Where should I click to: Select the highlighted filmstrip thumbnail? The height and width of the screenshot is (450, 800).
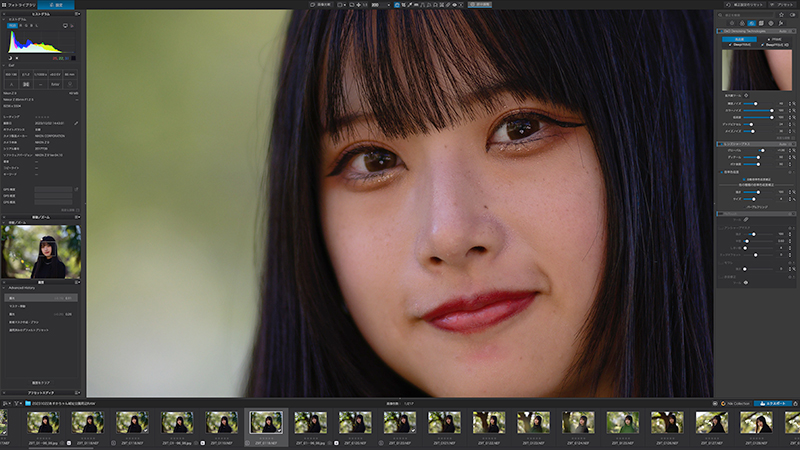(266, 422)
